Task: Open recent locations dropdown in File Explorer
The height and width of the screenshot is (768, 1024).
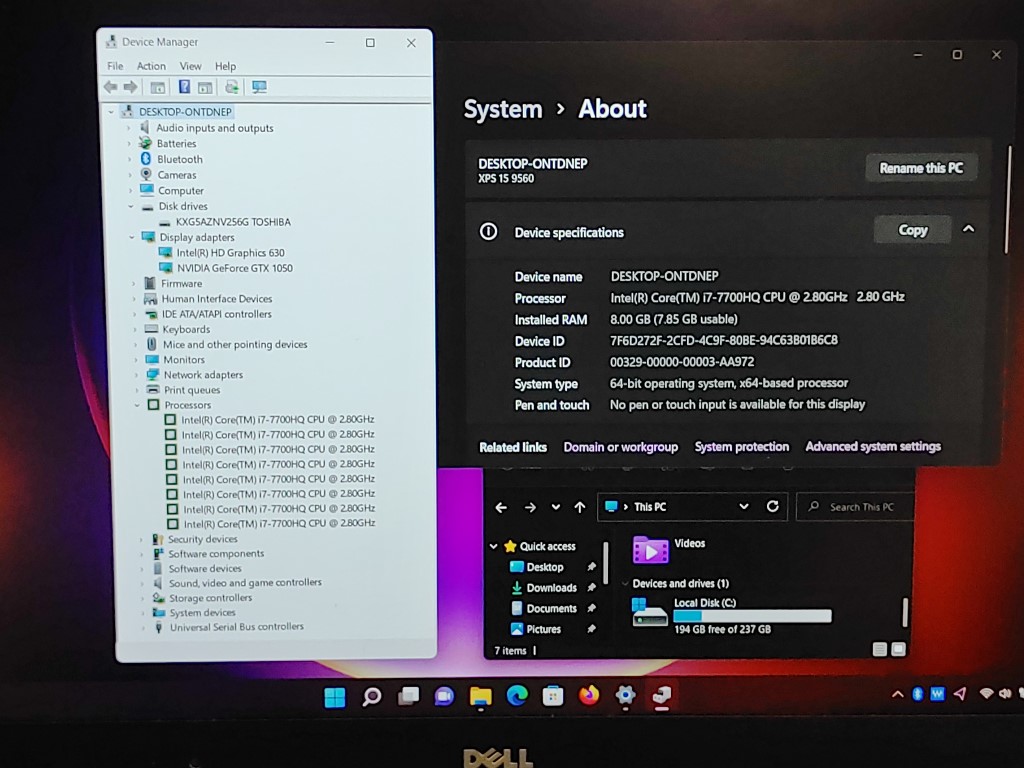Action: (556, 507)
